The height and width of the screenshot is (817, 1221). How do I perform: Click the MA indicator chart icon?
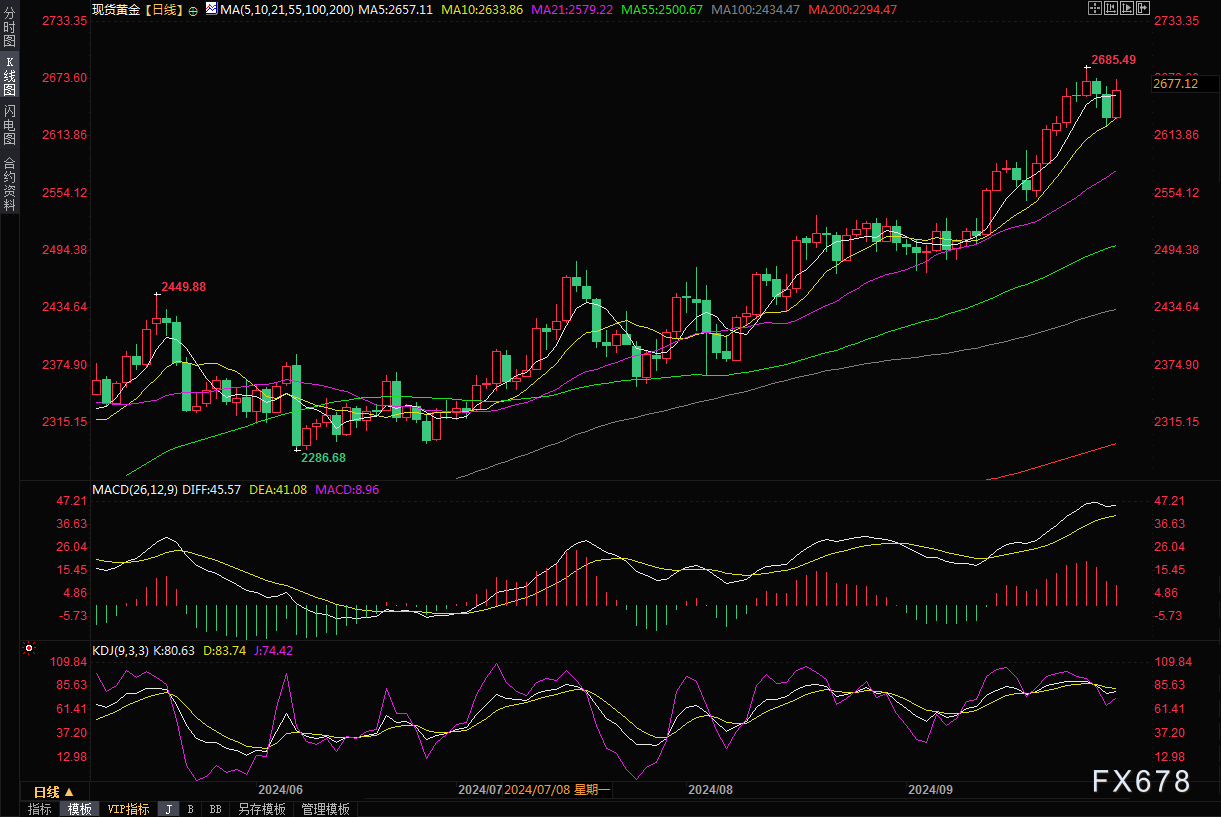click(x=210, y=8)
